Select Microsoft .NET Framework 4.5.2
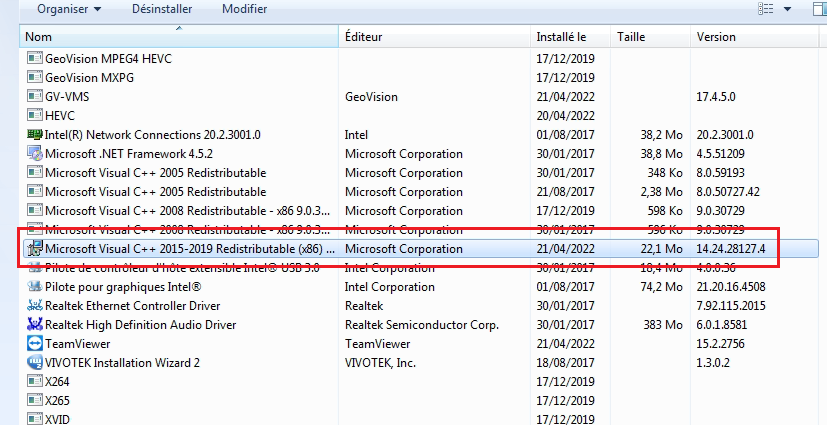The width and height of the screenshot is (827, 425). coord(129,153)
